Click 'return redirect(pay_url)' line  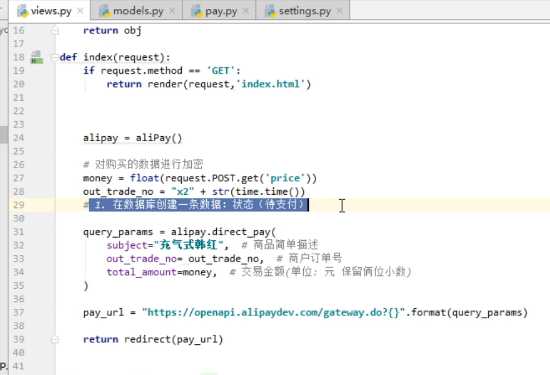tap(153, 340)
